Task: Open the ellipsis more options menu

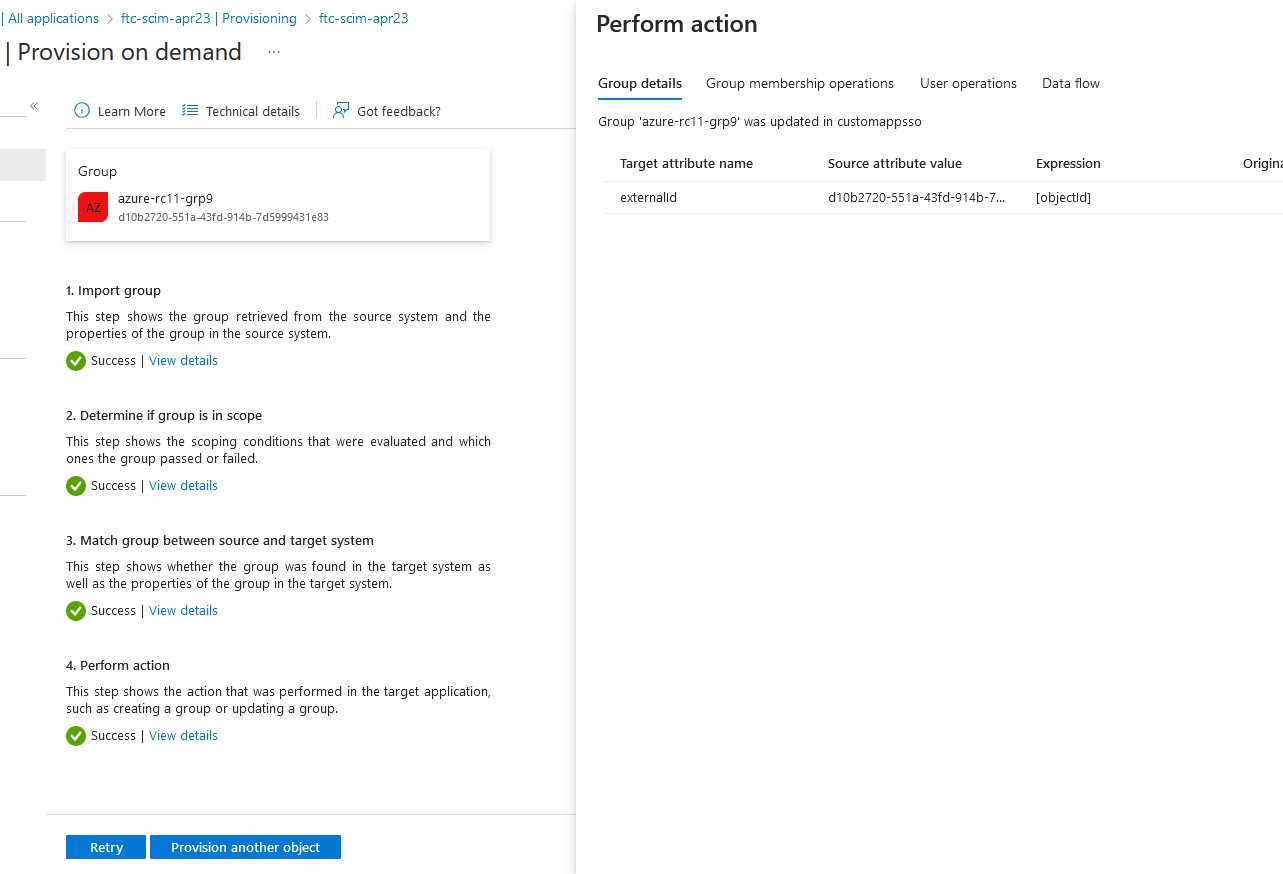Action: click(x=274, y=52)
